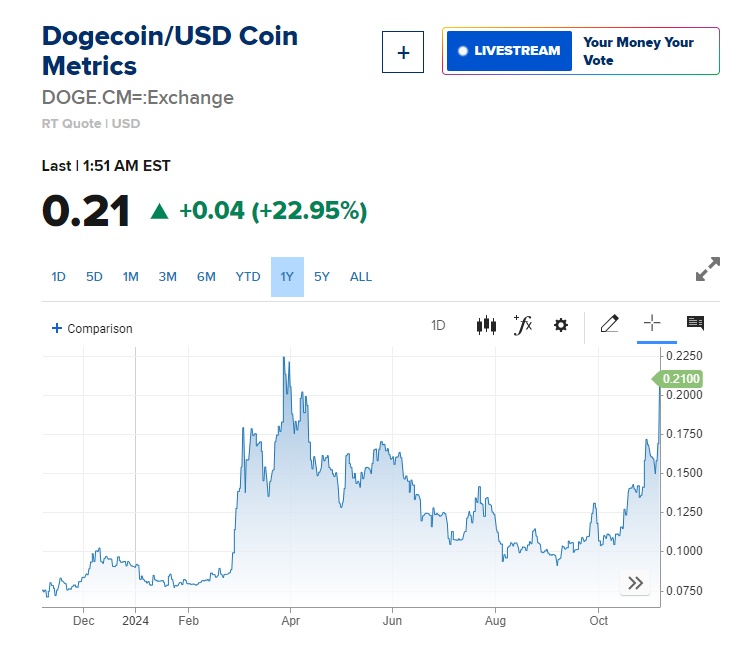Open the chart events comment icon
The image size is (743, 653).
point(696,323)
